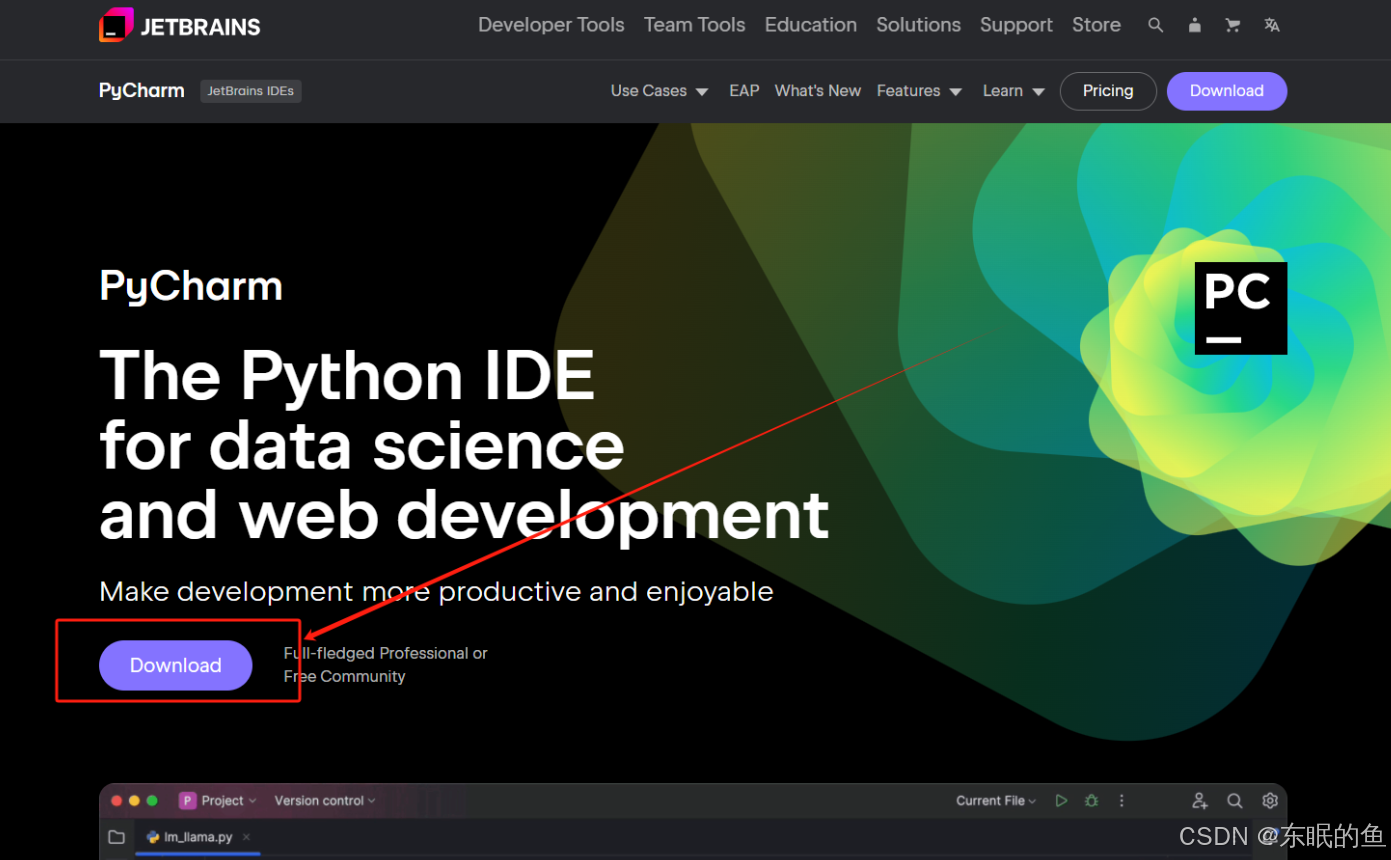Open the user account icon
Viewport: 1391px width, 860px height.
(1194, 25)
